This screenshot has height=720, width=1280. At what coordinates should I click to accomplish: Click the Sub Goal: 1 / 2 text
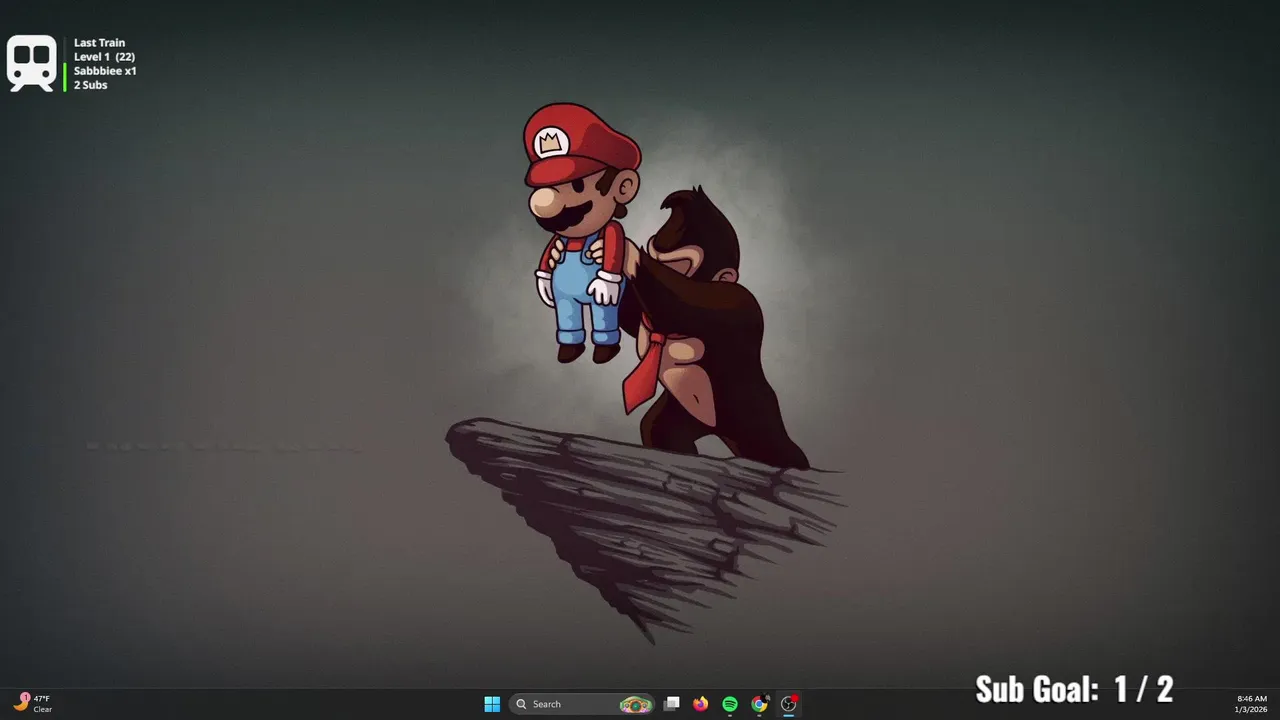click(x=1074, y=689)
